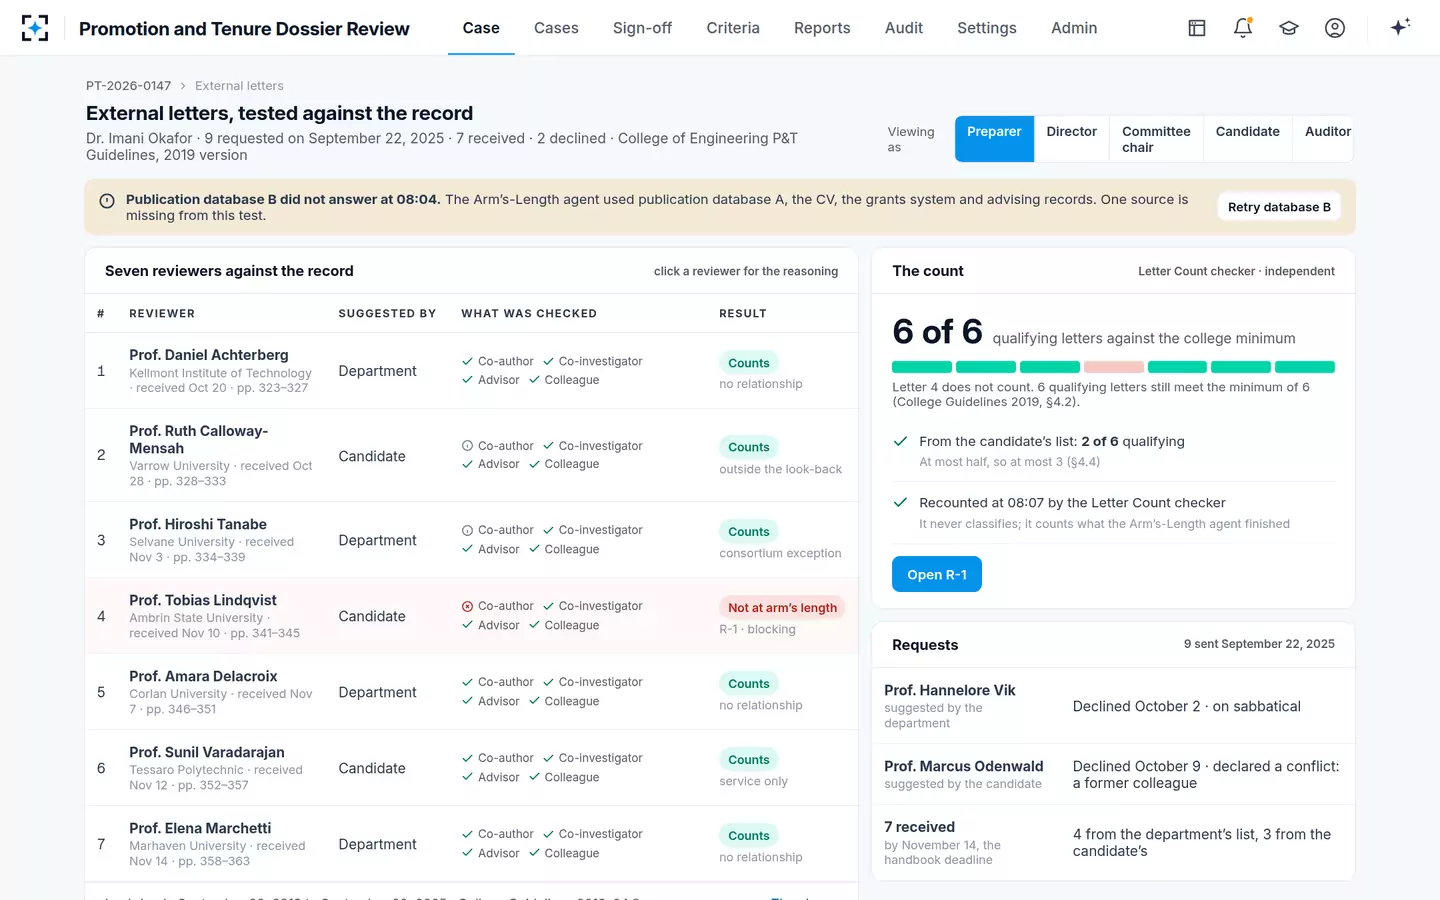Click the clock icon in the database alert
1440x900 pixels.
(x=107, y=201)
